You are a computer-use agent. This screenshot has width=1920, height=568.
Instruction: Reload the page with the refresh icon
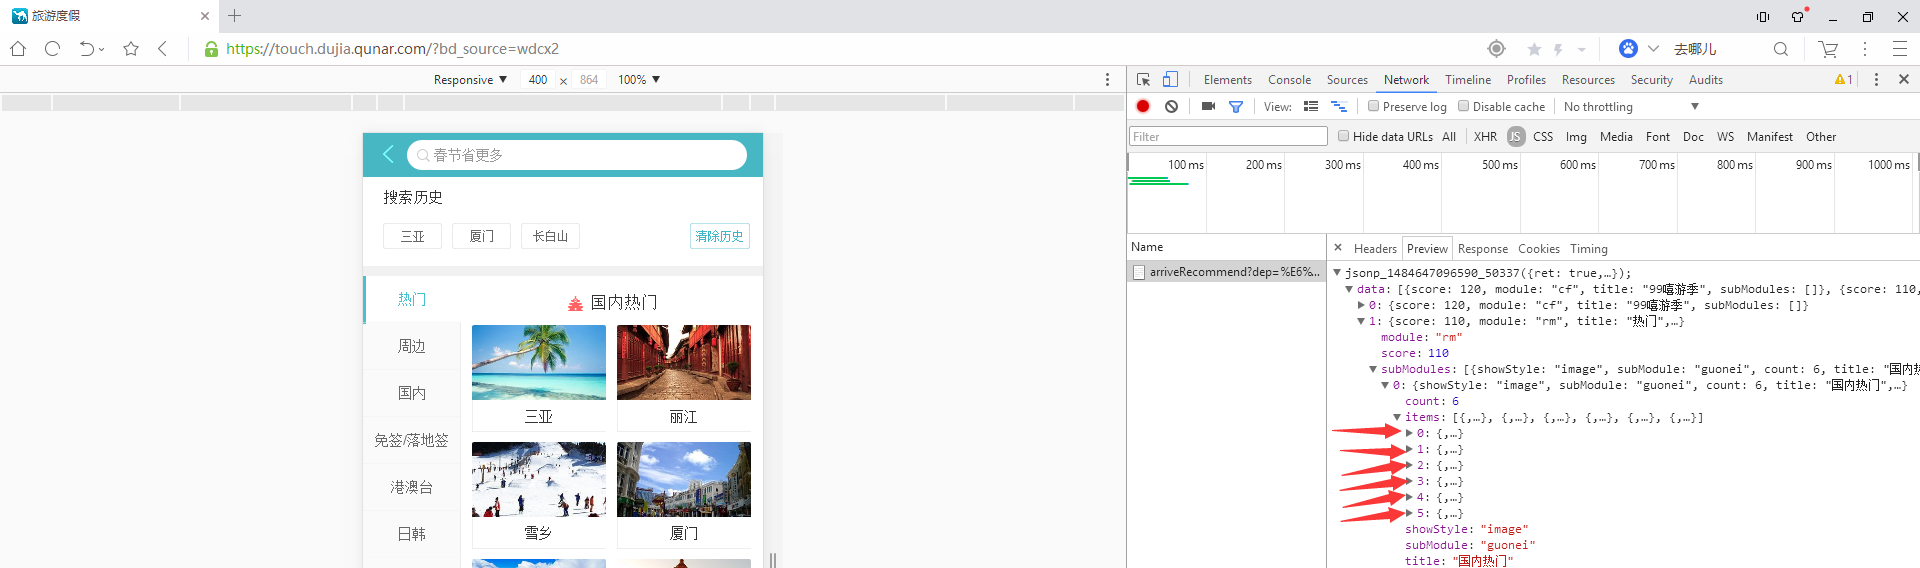53,48
